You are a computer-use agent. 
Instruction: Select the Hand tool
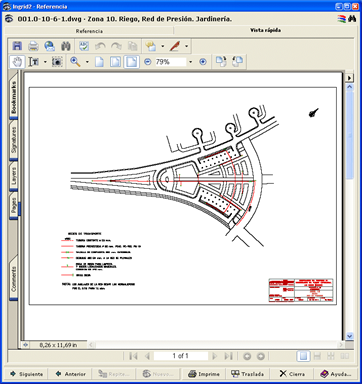pos(17,62)
